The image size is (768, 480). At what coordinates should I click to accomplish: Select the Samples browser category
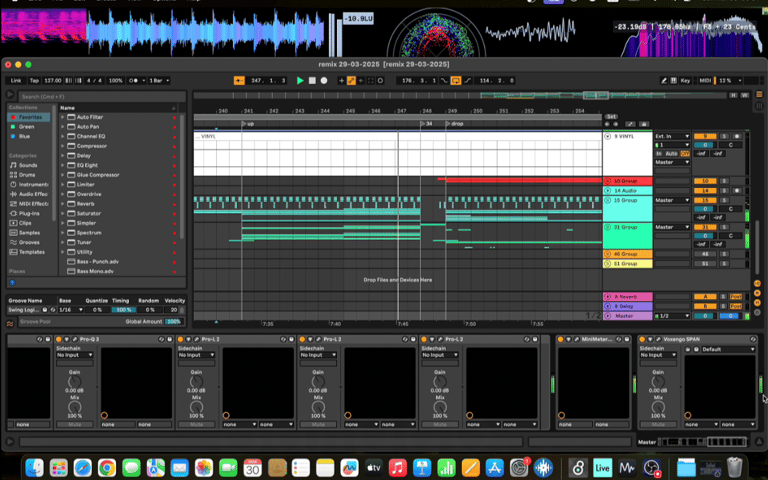[30, 232]
